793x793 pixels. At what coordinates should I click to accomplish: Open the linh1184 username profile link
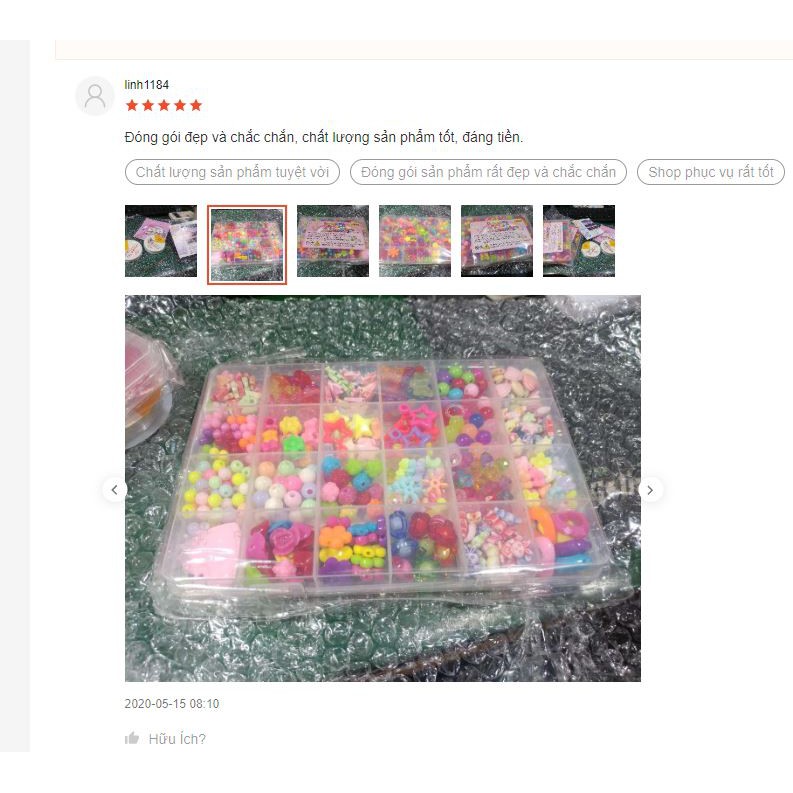(x=147, y=84)
